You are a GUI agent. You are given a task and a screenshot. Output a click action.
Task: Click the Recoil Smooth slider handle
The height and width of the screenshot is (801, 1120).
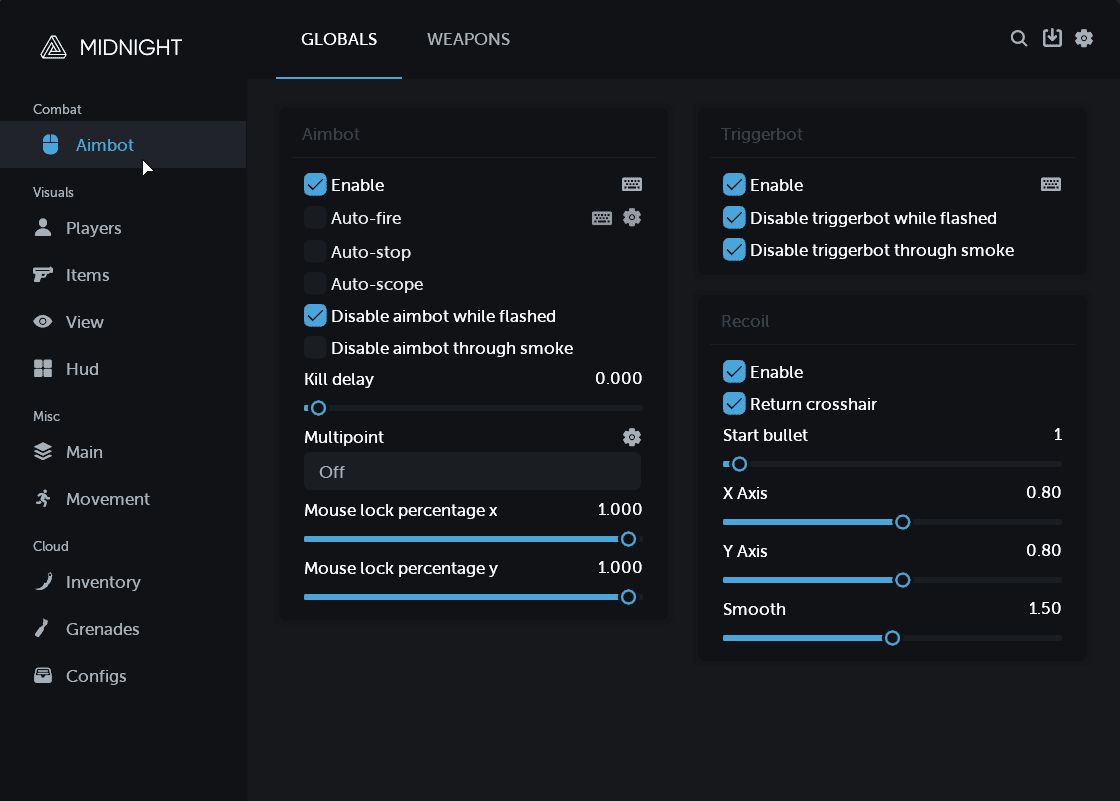tap(892, 638)
